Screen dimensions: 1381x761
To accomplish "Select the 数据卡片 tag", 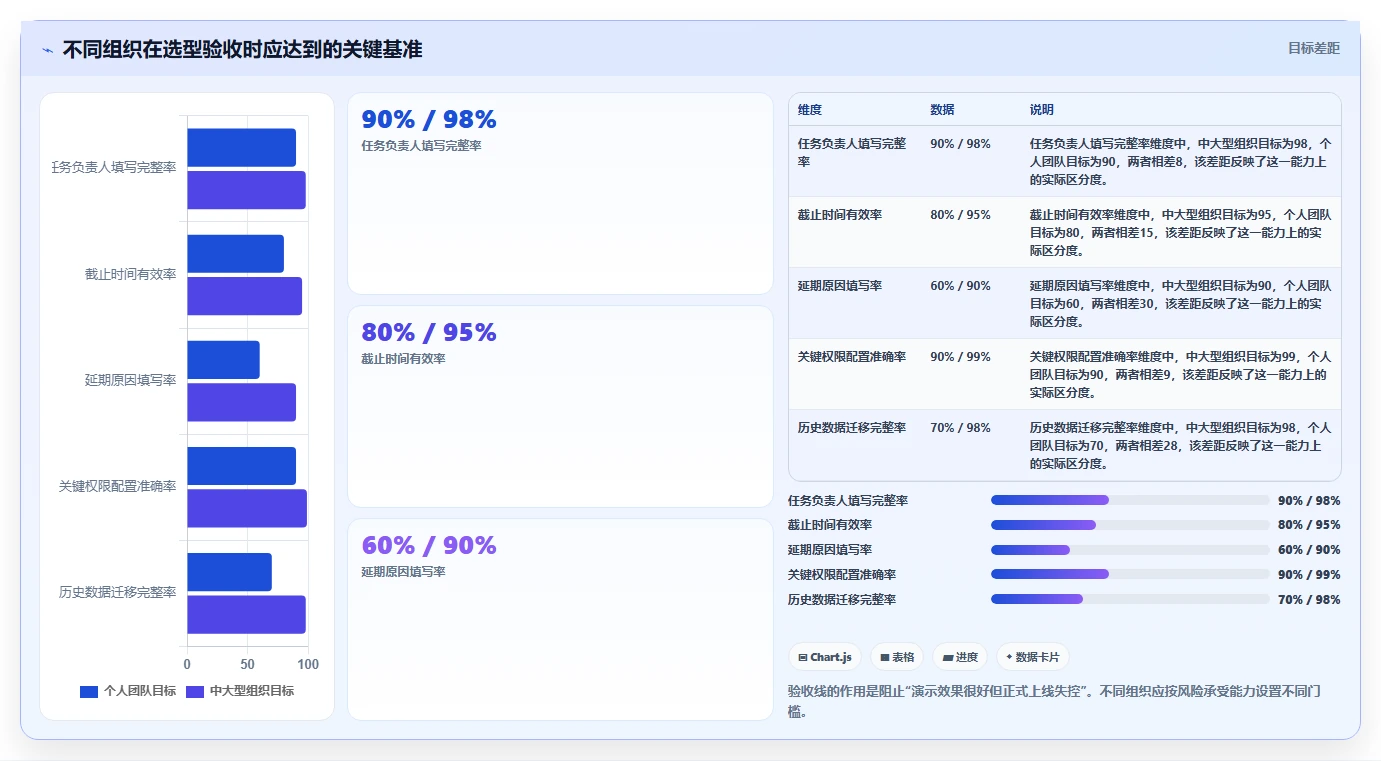I will tap(1033, 657).
